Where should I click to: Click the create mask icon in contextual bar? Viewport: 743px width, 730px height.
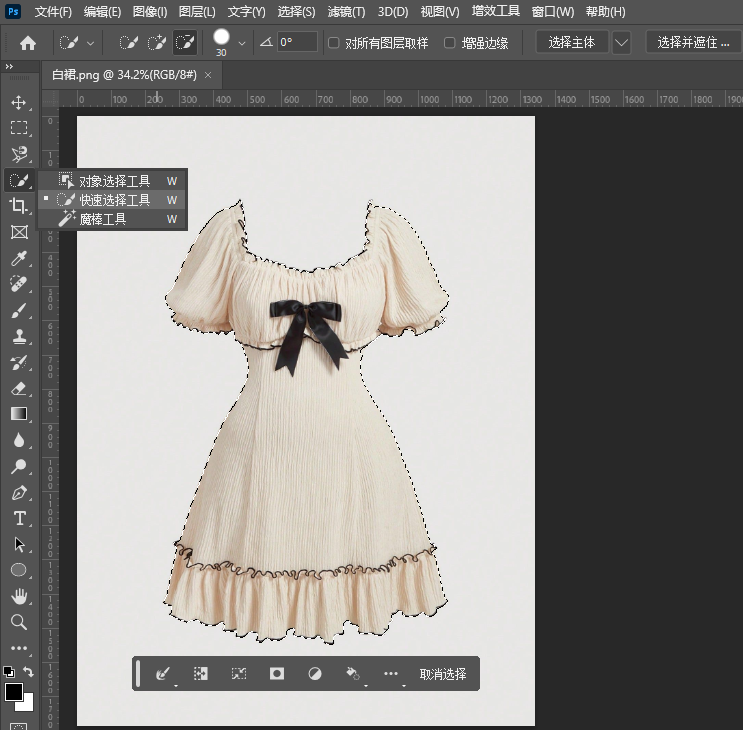pyautogui.click(x=277, y=674)
